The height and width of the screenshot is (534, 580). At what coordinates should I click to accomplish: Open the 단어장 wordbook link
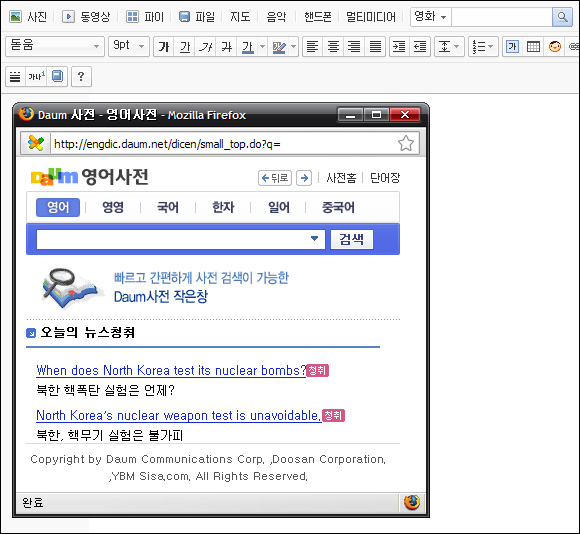[x=385, y=178]
